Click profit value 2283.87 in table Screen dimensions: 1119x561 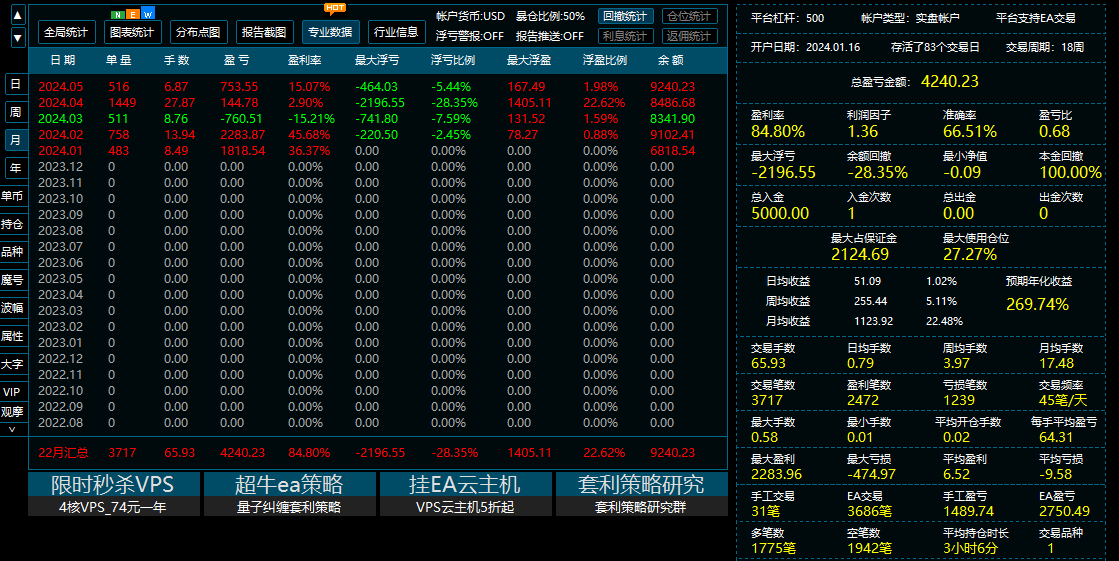coord(243,134)
